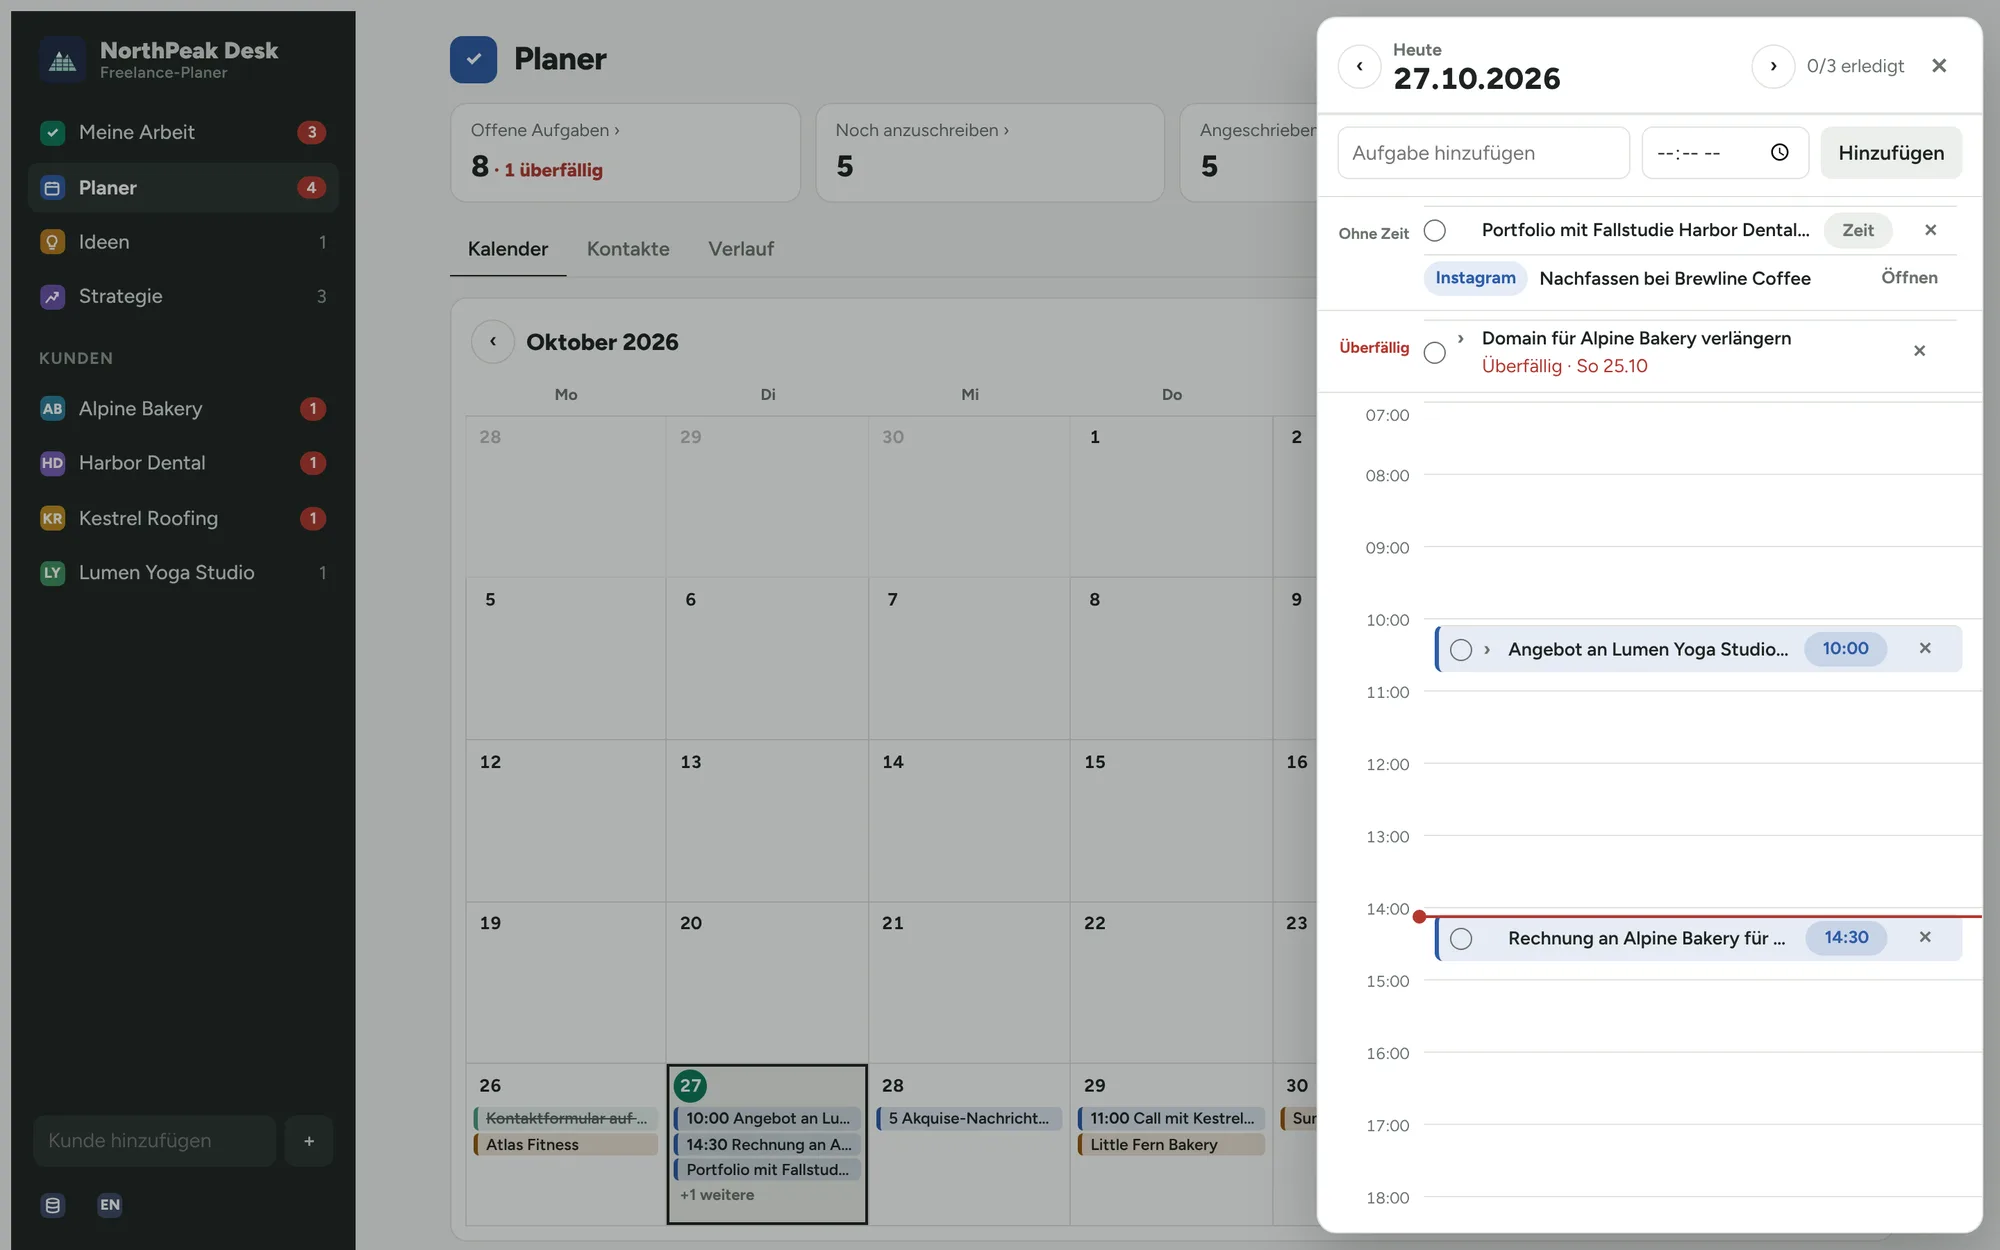Close the day panel
This screenshot has width=2000, height=1250.
1939,66
